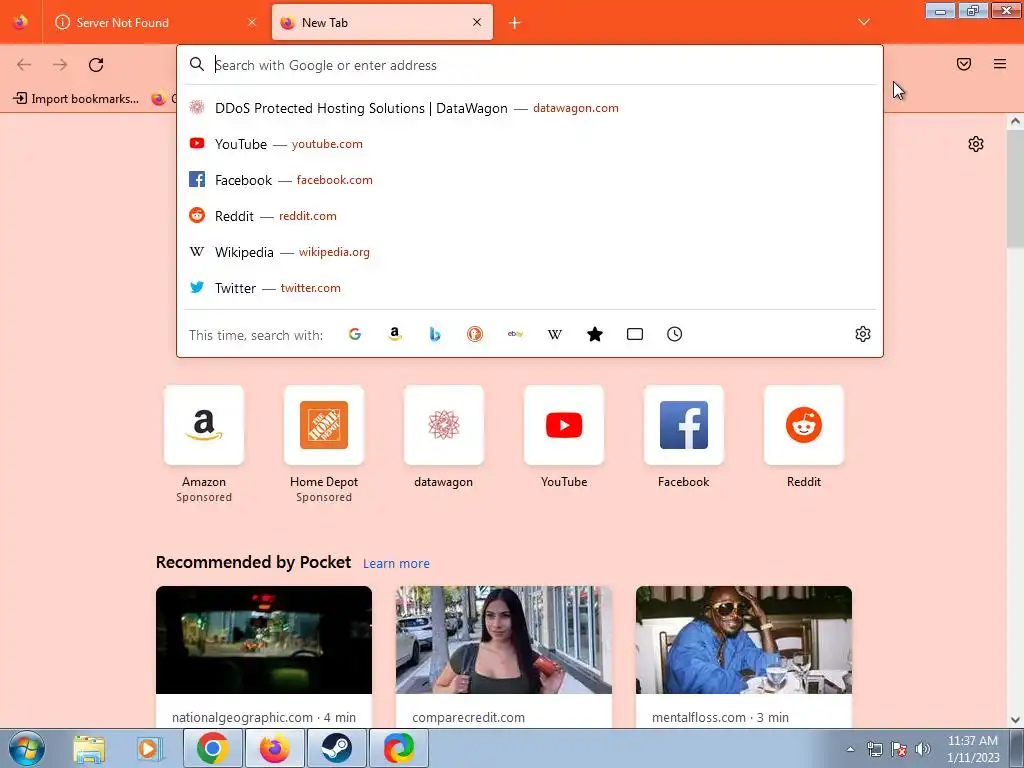Viewport: 1024px width, 768px height.
Task: Open the volume speaker tray icon
Action: click(923, 749)
